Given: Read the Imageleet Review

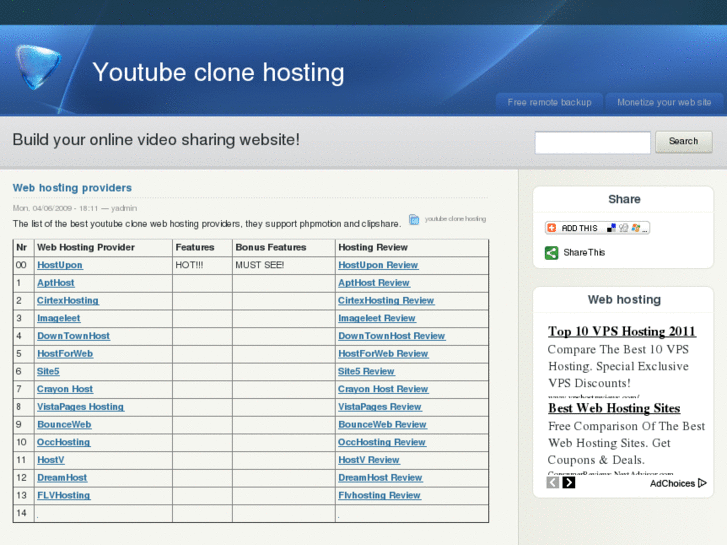Looking at the screenshot, I should [x=377, y=318].
